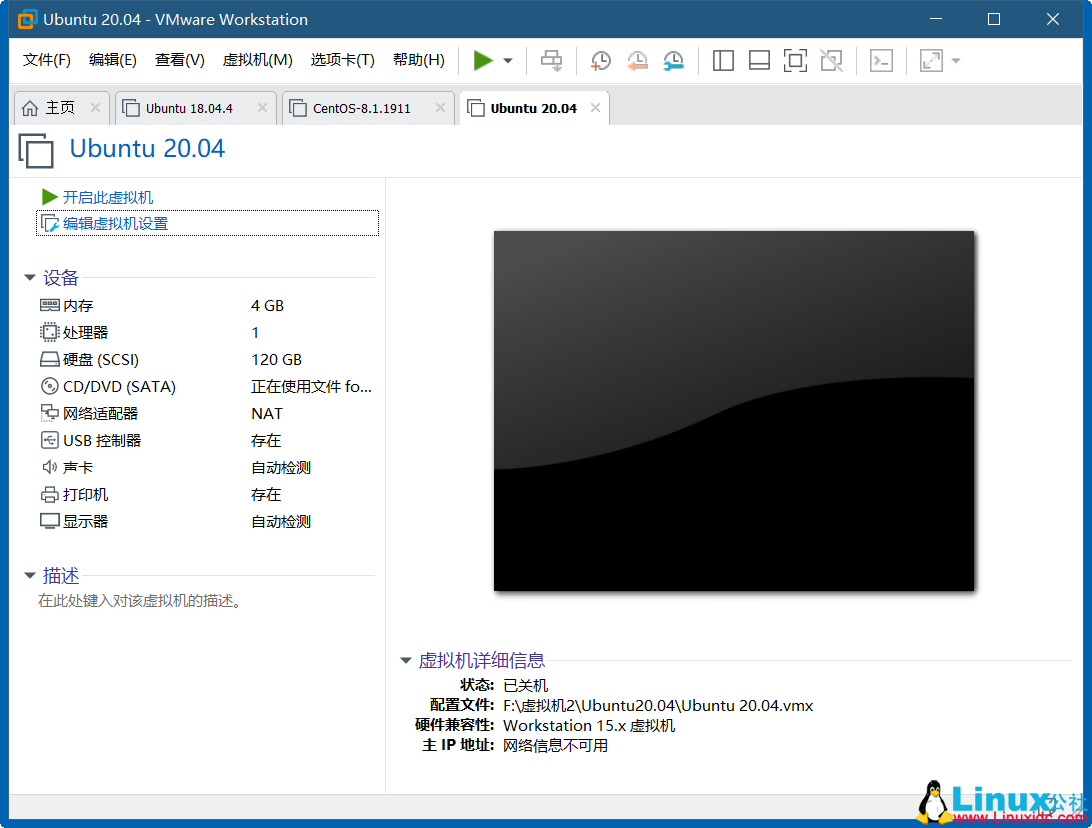
Task: Toggle Unity mode
Action: 831,61
